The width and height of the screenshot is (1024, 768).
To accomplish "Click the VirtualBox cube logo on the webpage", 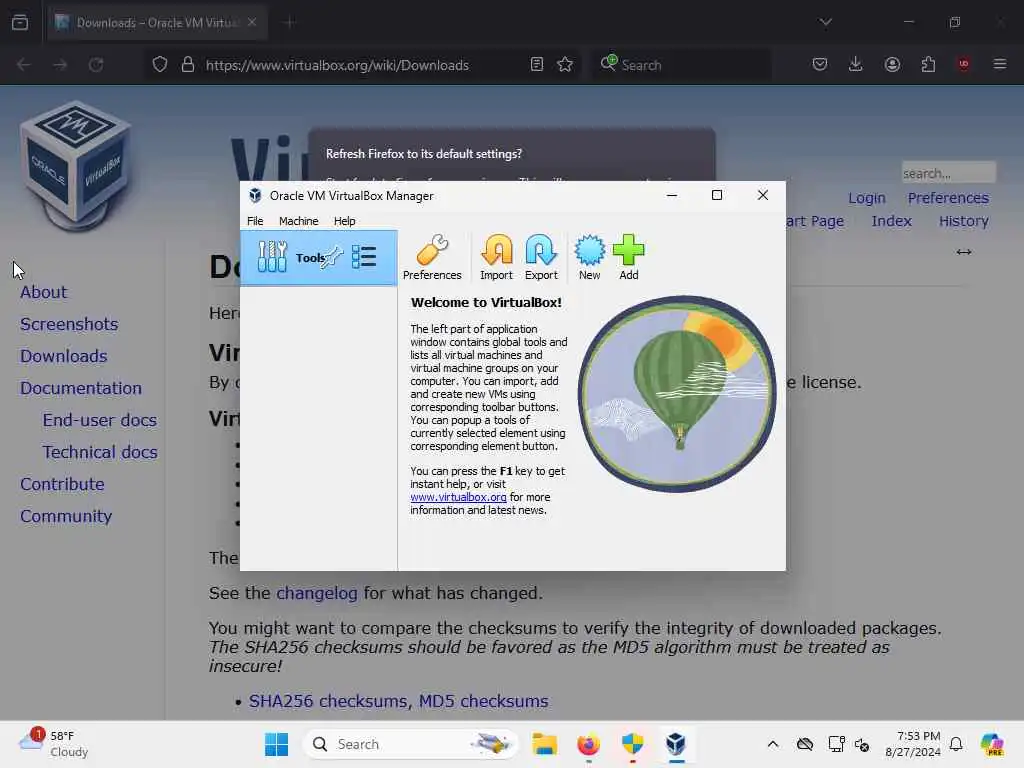I will [76, 165].
